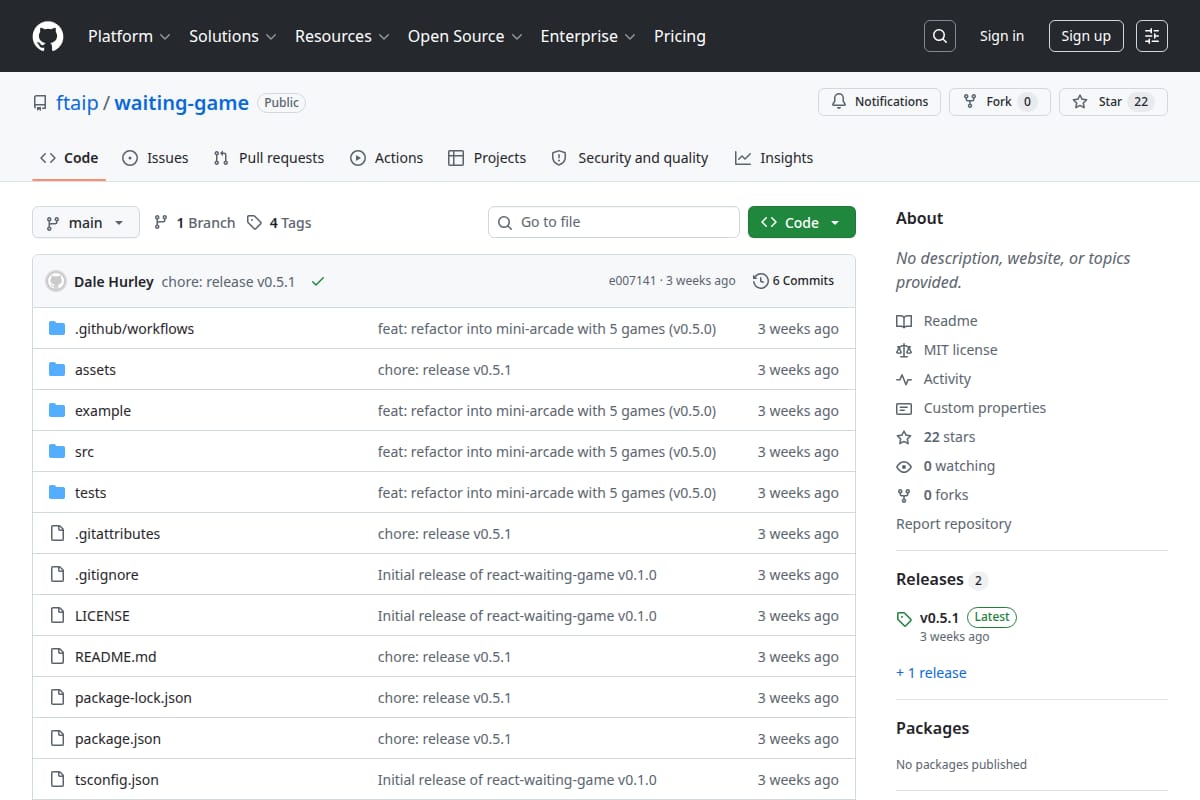Click file icon of README.md row

click(57, 656)
